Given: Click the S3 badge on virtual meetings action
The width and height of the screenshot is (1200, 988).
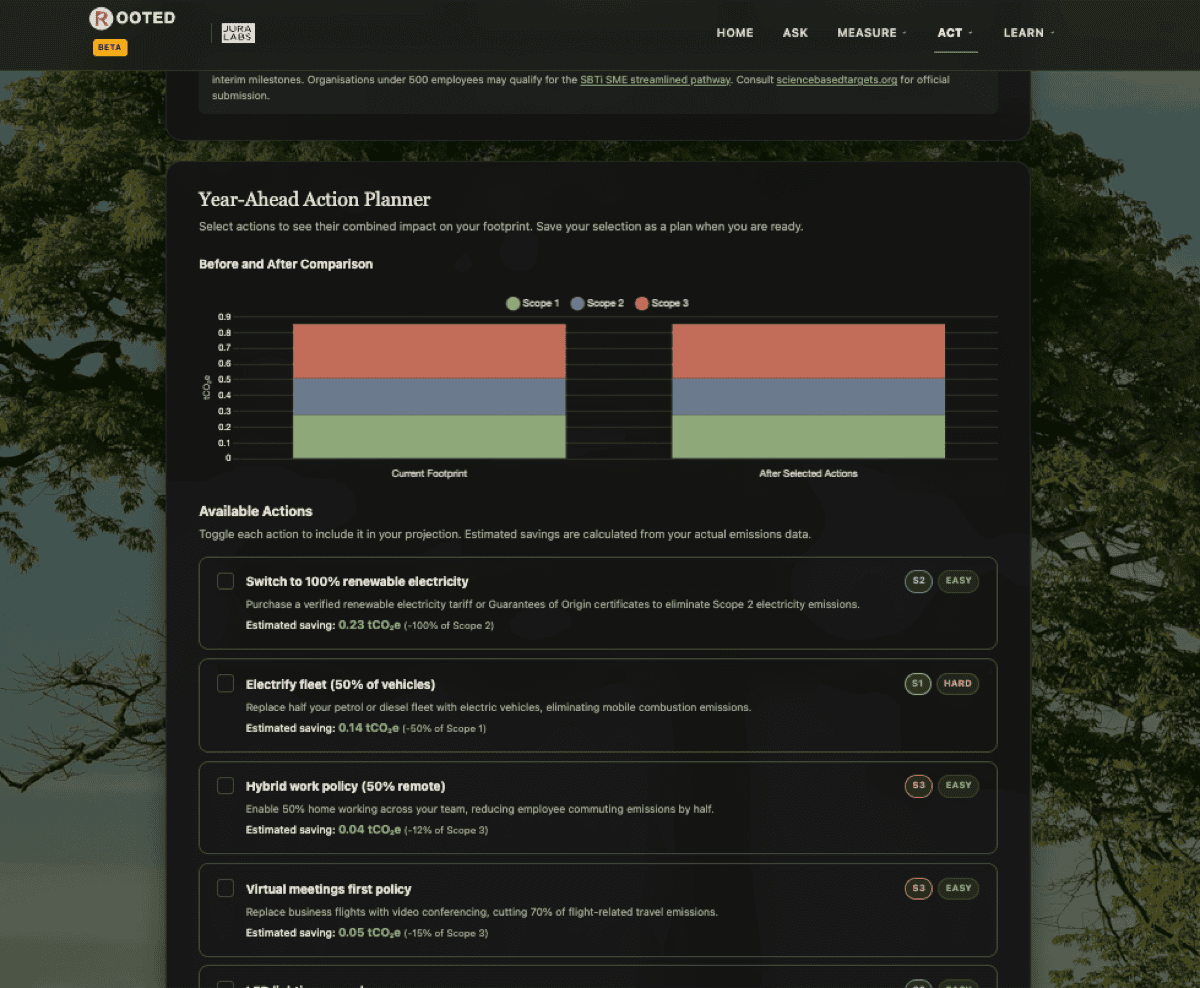Looking at the screenshot, I should [918, 888].
